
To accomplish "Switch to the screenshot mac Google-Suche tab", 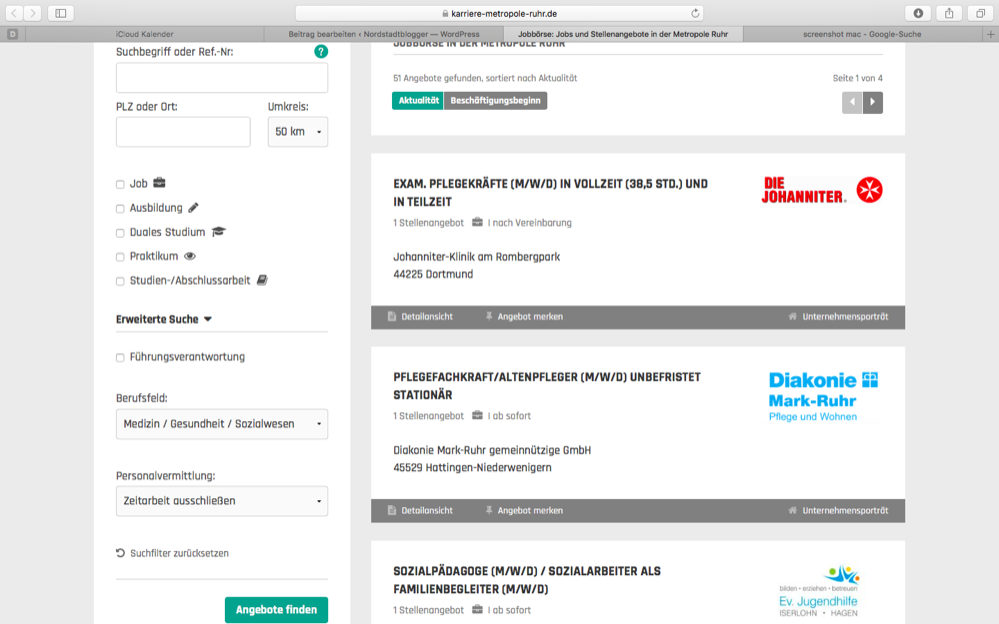I will [x=863, y=34].
